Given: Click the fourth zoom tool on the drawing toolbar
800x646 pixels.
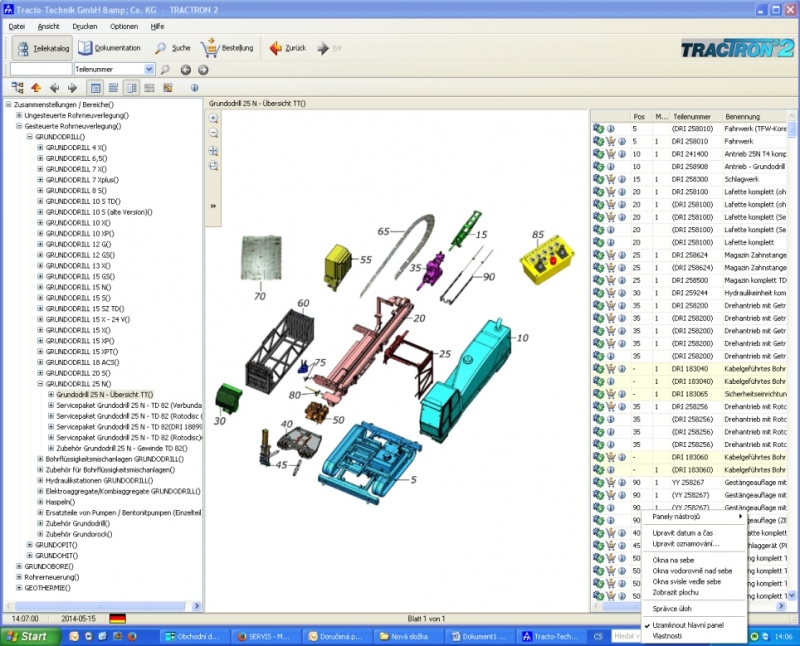Looking at the screenshot, I should click(213, 165).
